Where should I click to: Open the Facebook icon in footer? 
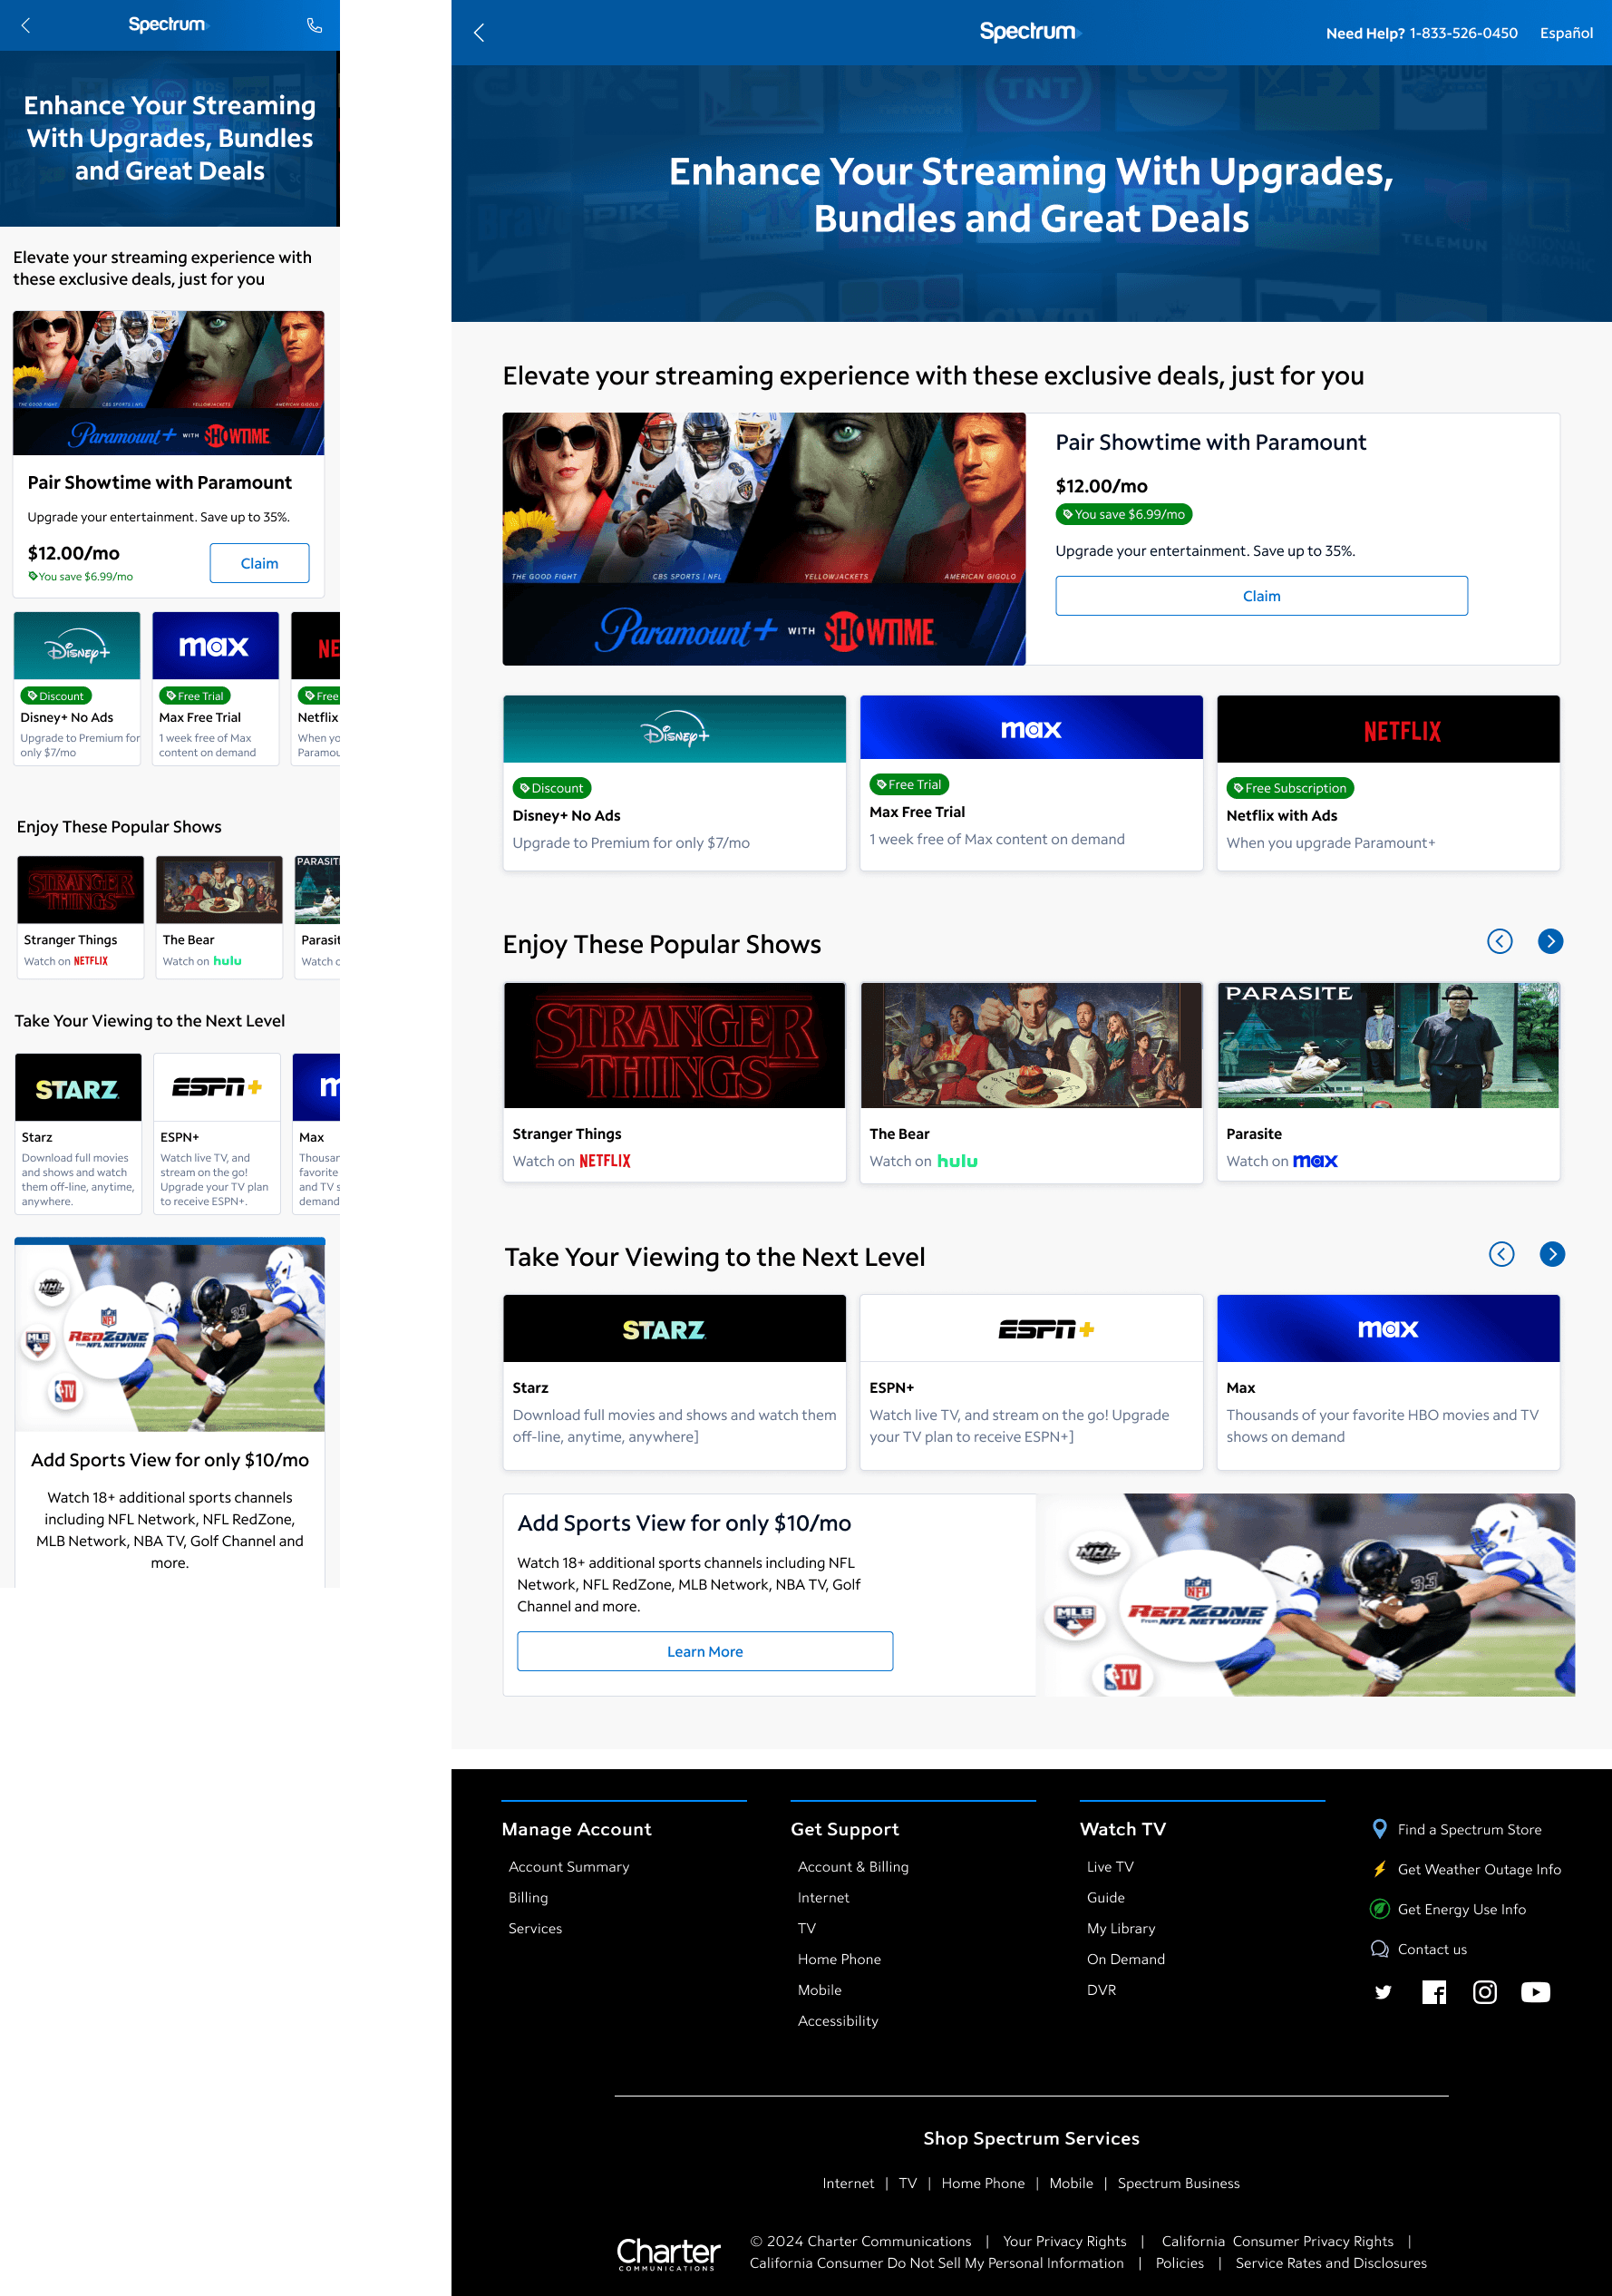tap(1434, 1992)
